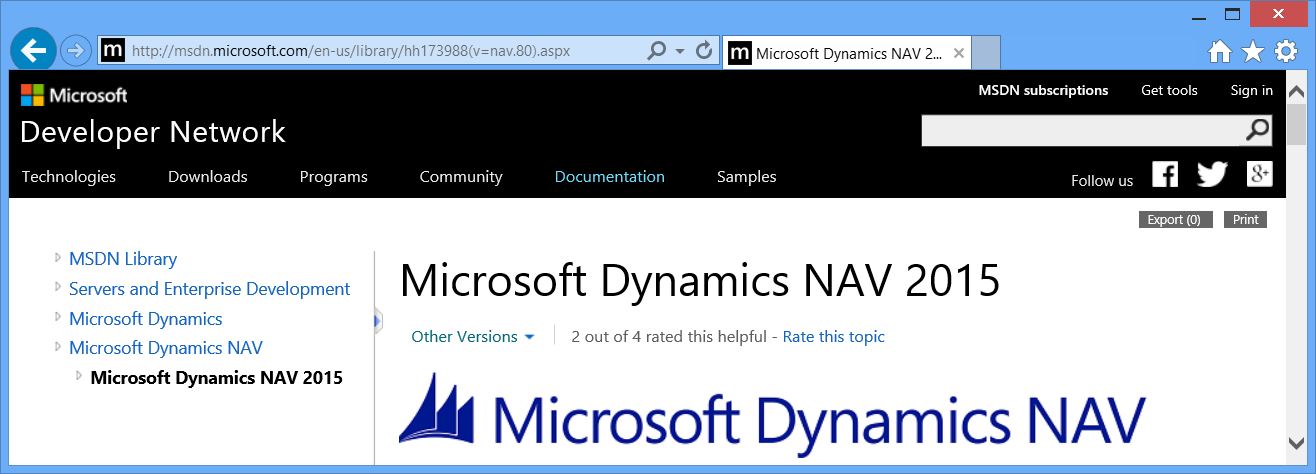Close the Microsoft Dynamics NAV tab
Viewport: 1316px width, 474px height.
[959, 54]
